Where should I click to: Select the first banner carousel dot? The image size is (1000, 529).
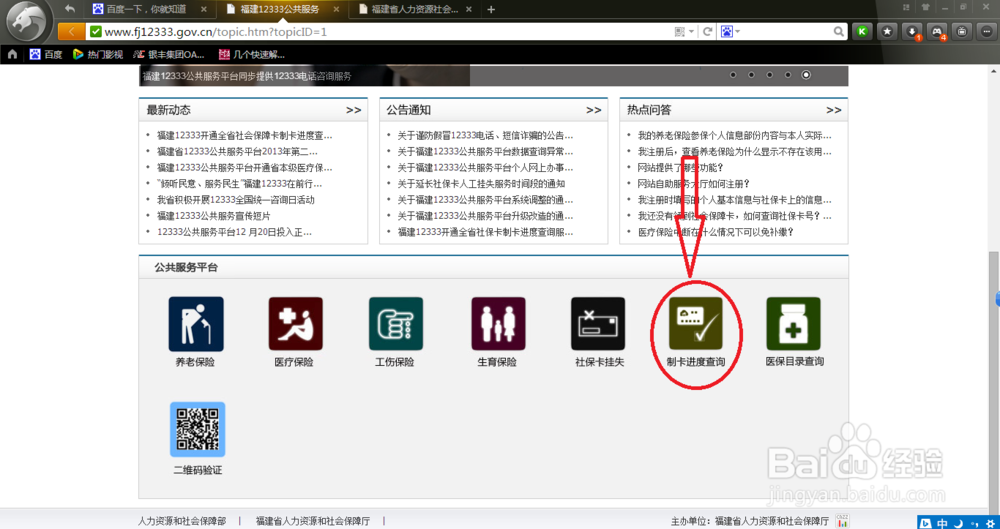[733, 75]
